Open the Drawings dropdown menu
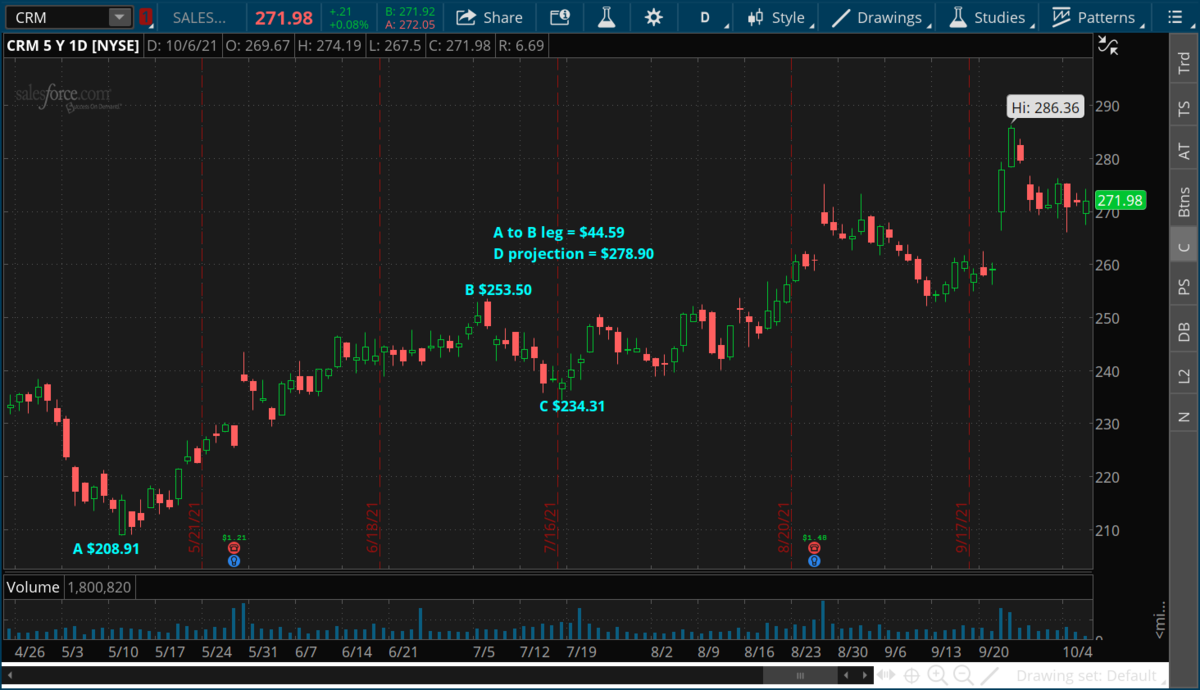Screen dimensions: 1200x690 [x=877, y=17]
